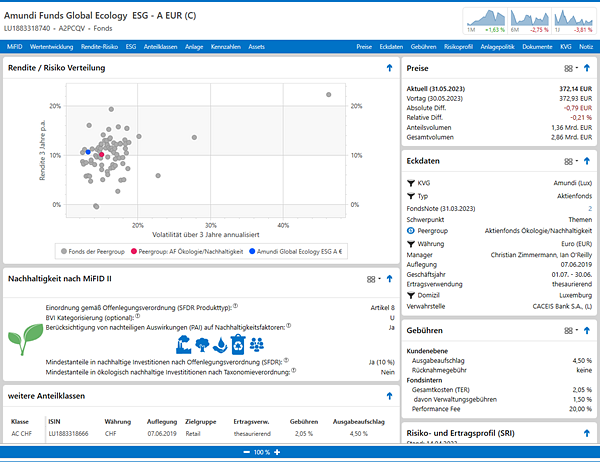
Task: Zoom in with the plus button
Action: pyautogui.click(x=277, y=452)
